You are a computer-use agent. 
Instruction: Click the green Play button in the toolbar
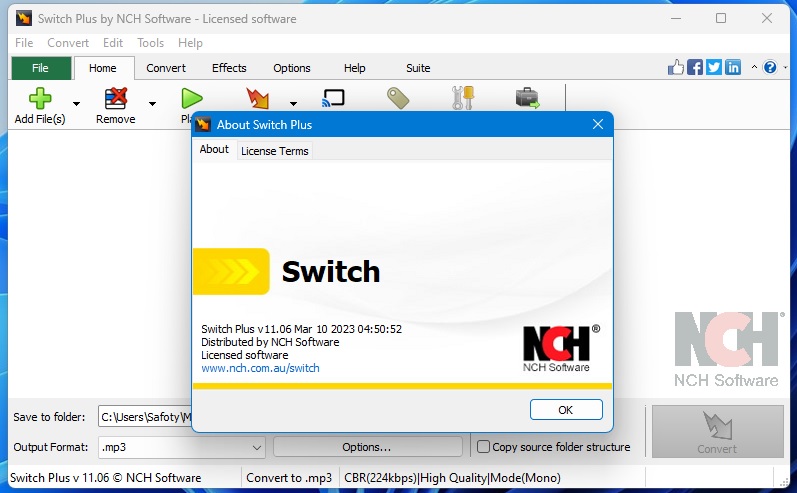pos(192,99)
